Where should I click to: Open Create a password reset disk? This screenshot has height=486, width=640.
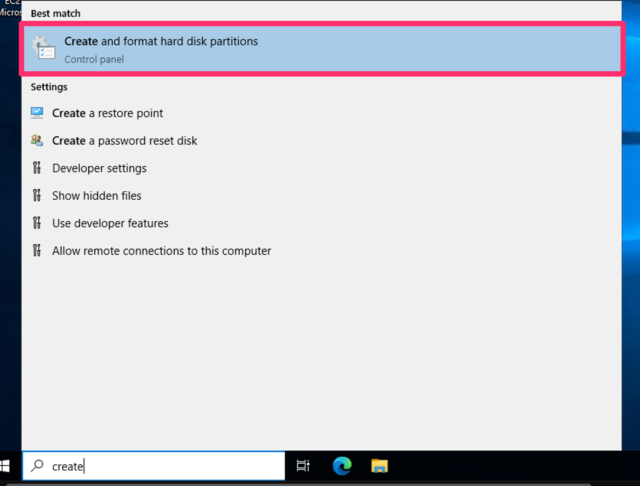124,141
